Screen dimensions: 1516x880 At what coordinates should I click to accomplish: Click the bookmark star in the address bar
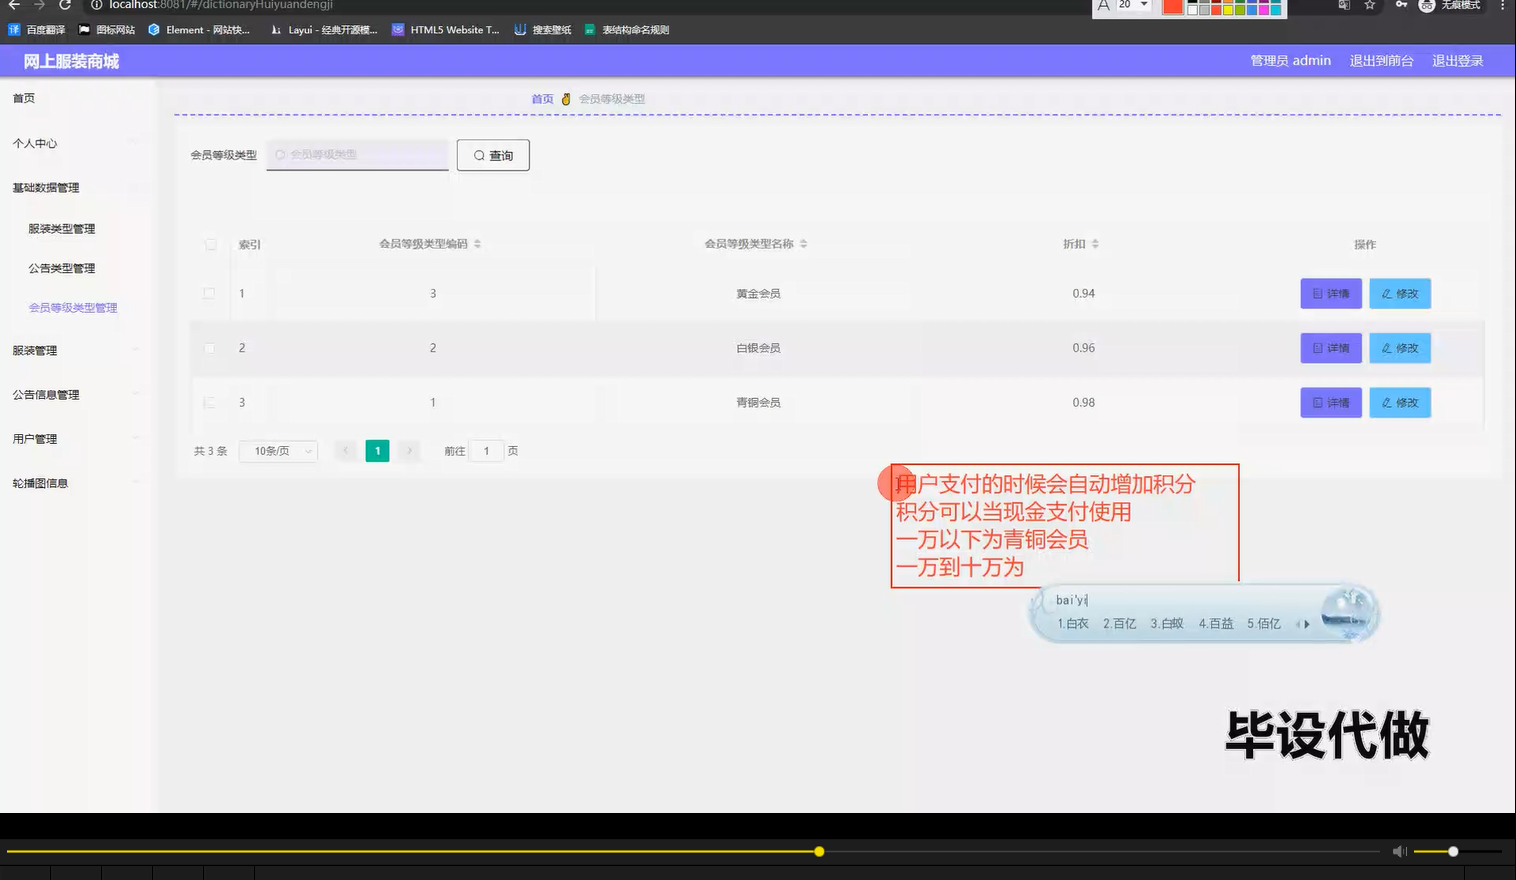[1368, 5]
